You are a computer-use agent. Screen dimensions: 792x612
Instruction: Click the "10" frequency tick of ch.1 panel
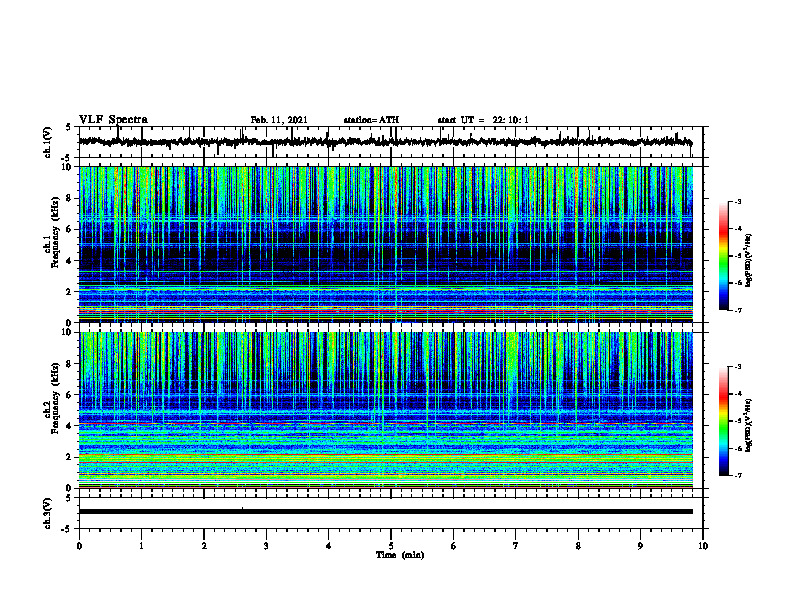coord(67,167)
